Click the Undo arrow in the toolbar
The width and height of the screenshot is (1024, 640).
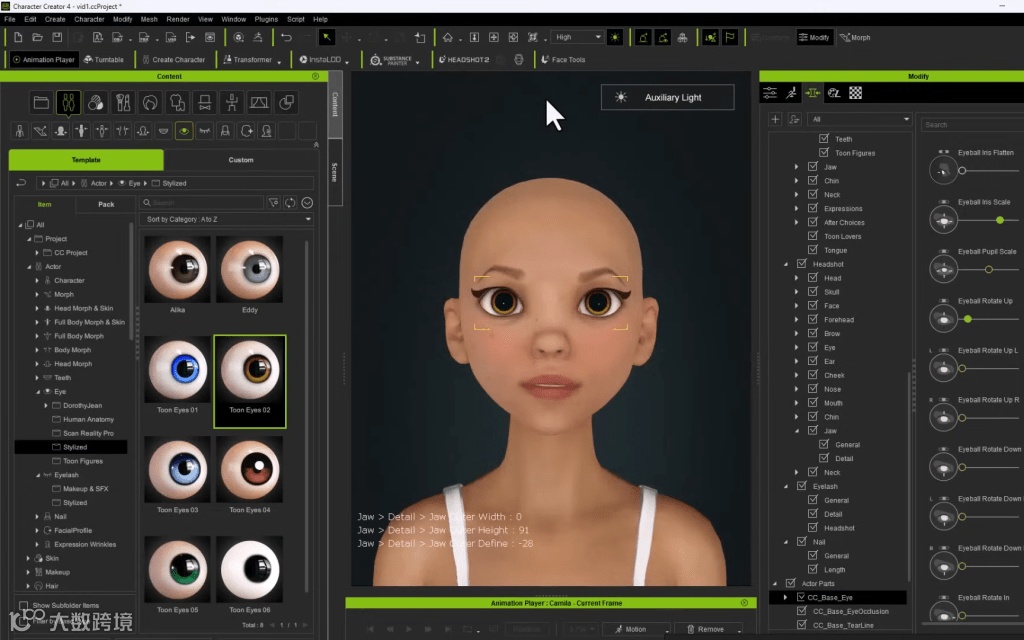[x=286, y=38]
